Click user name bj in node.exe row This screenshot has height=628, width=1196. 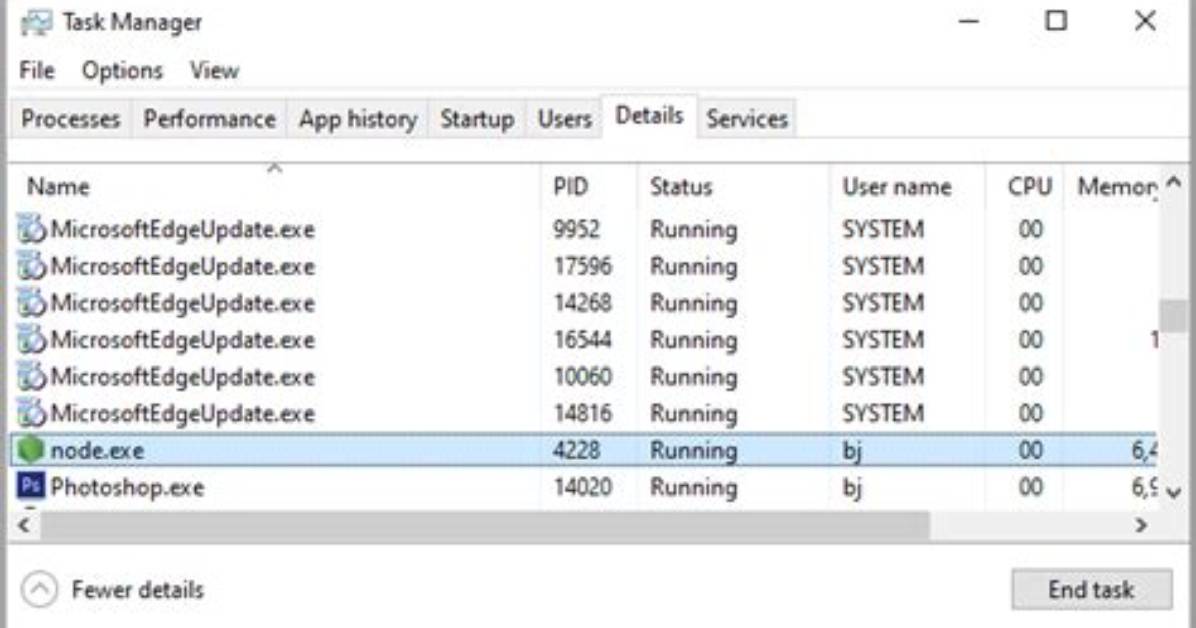852,452
